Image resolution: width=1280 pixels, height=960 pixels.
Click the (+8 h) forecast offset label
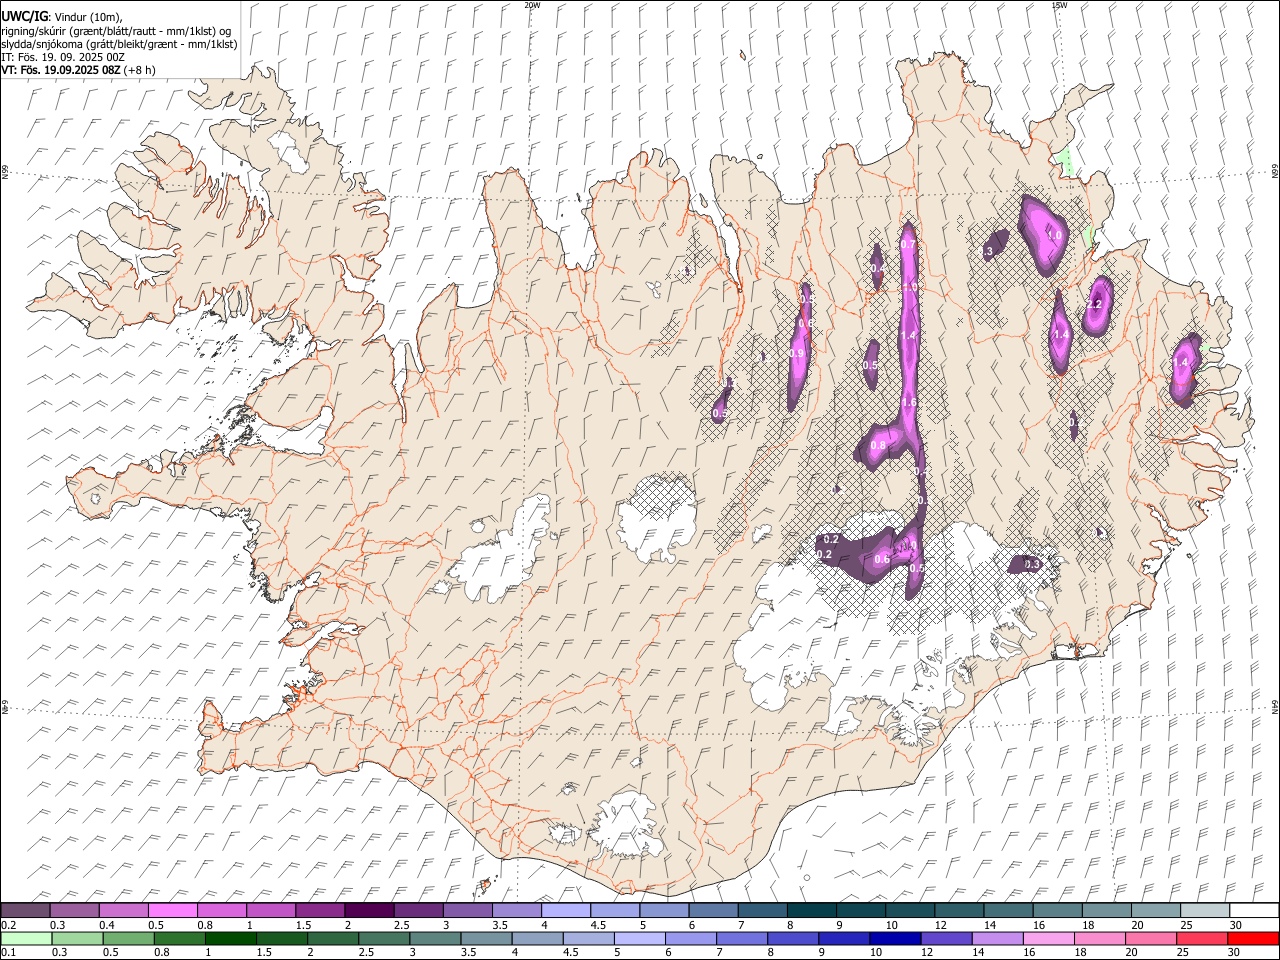pos(139,70)
